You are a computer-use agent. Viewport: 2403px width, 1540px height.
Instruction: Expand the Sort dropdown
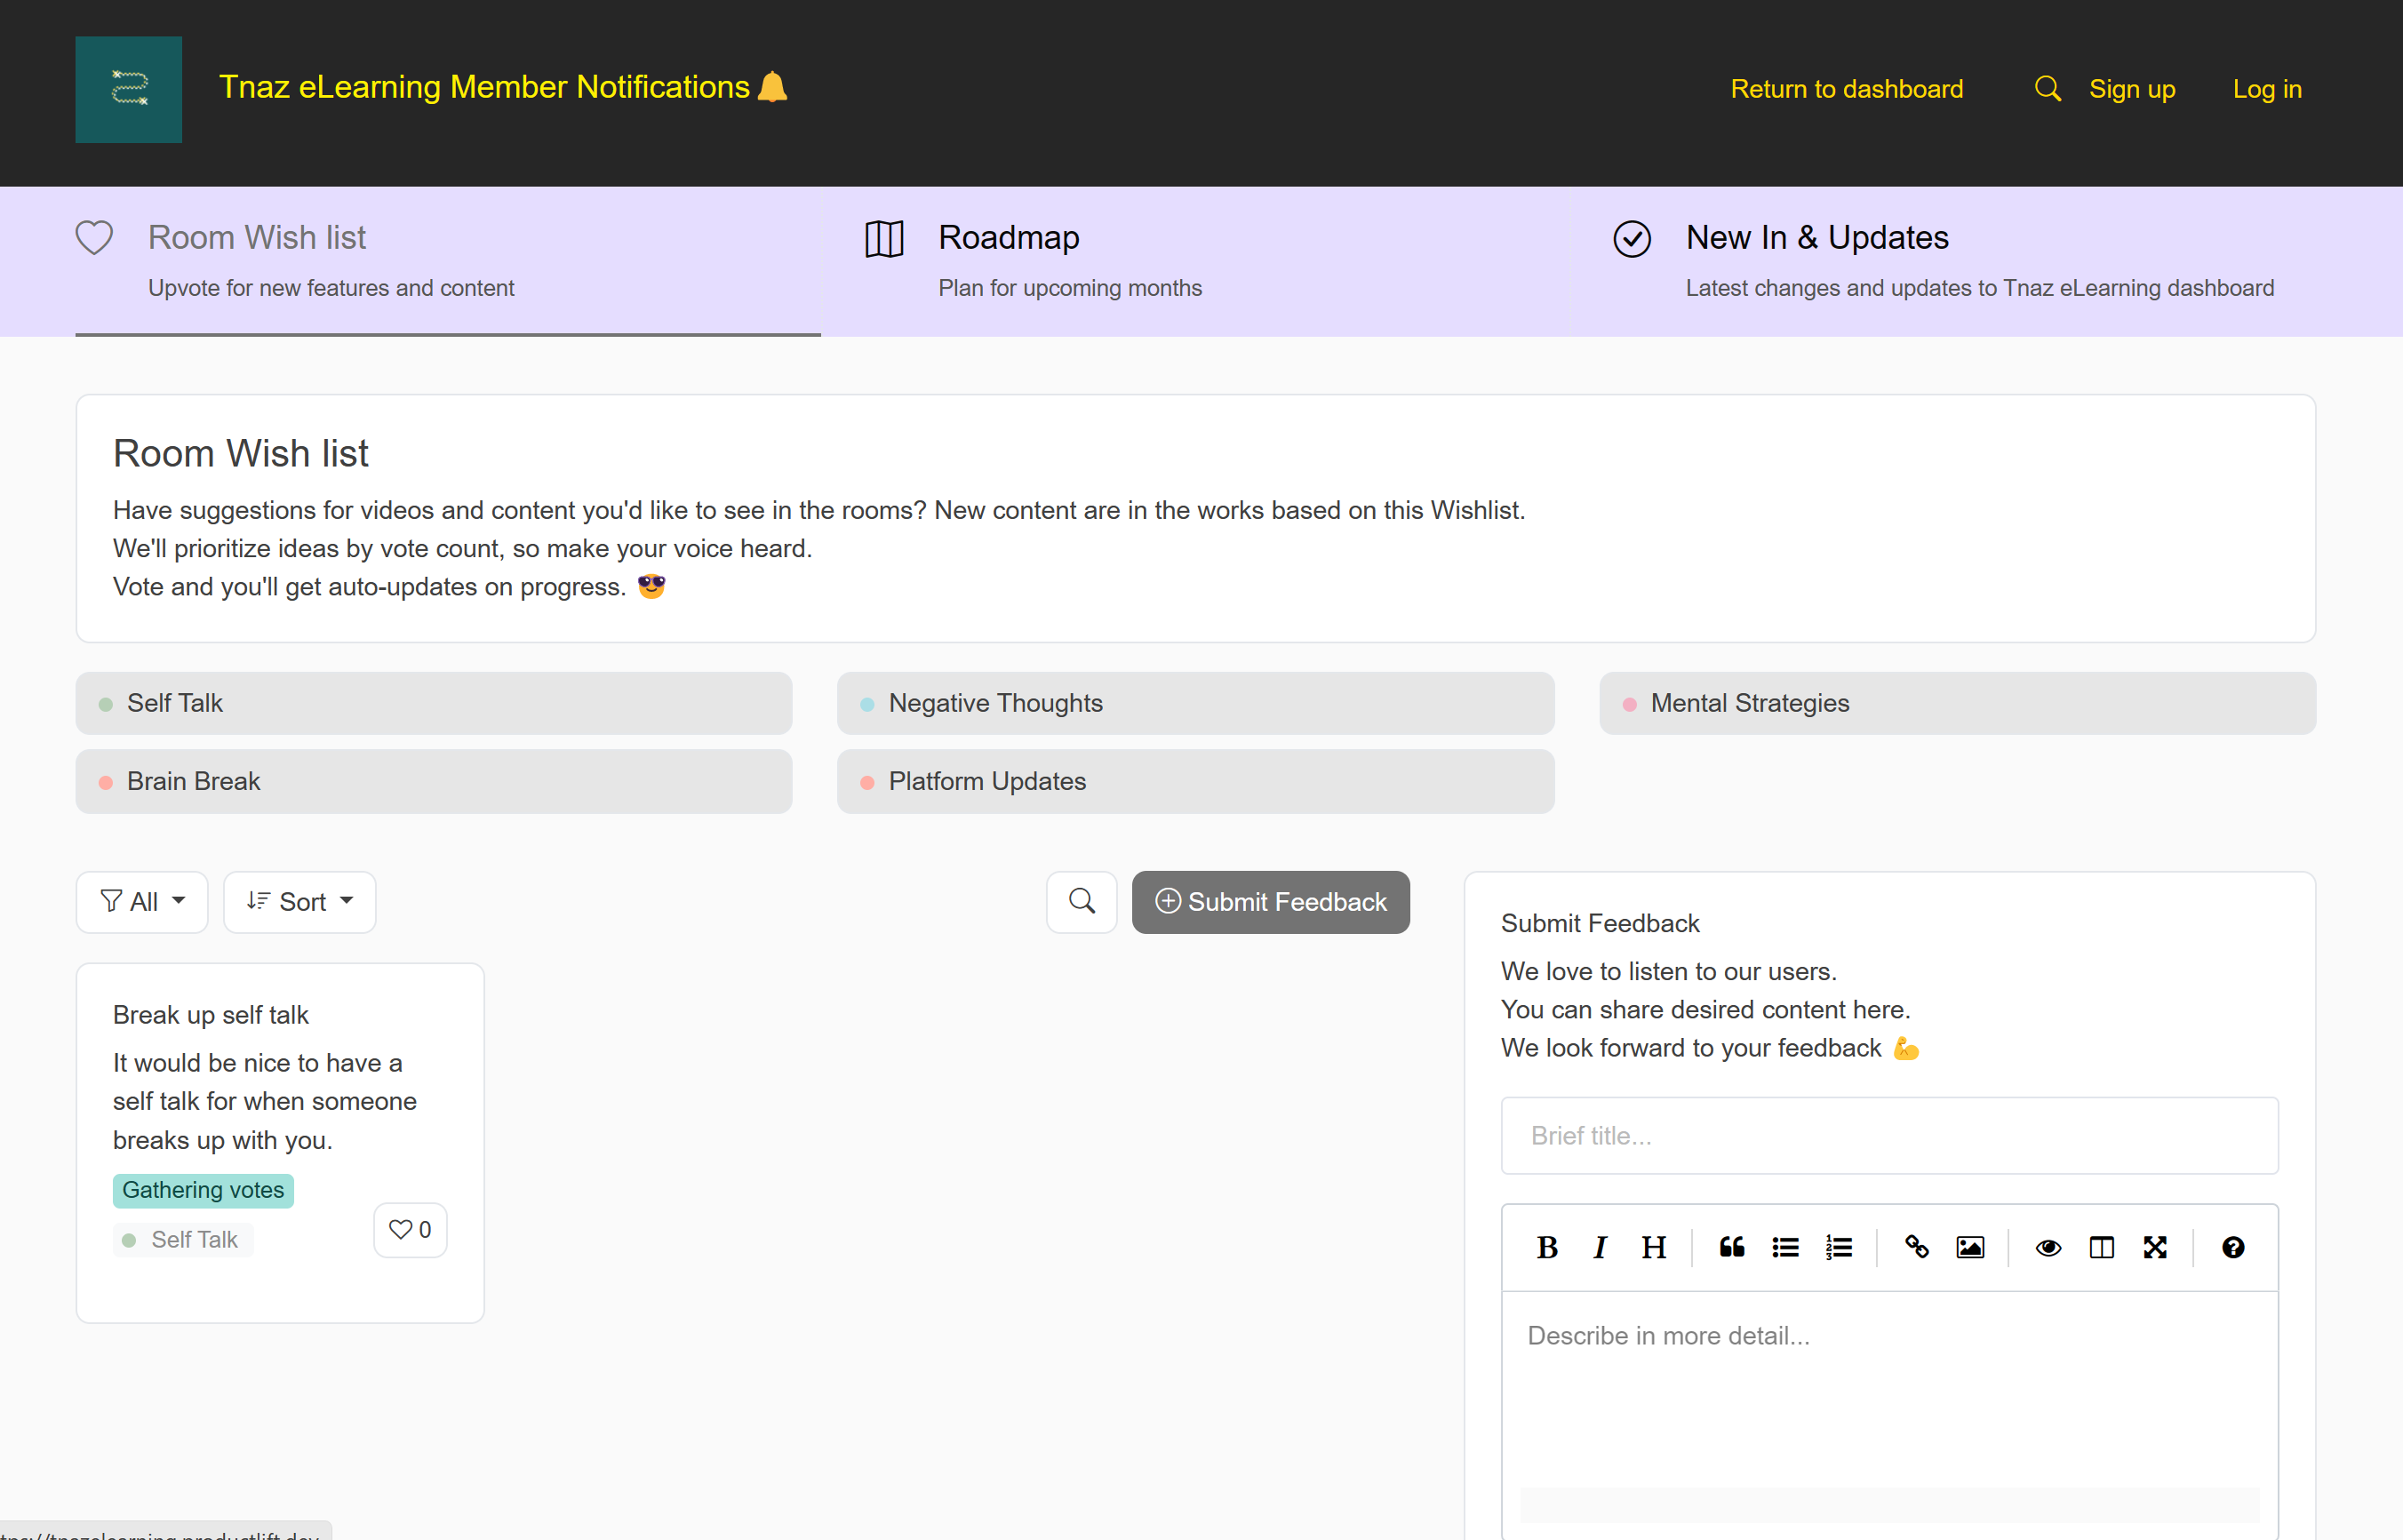click(299, 902)
